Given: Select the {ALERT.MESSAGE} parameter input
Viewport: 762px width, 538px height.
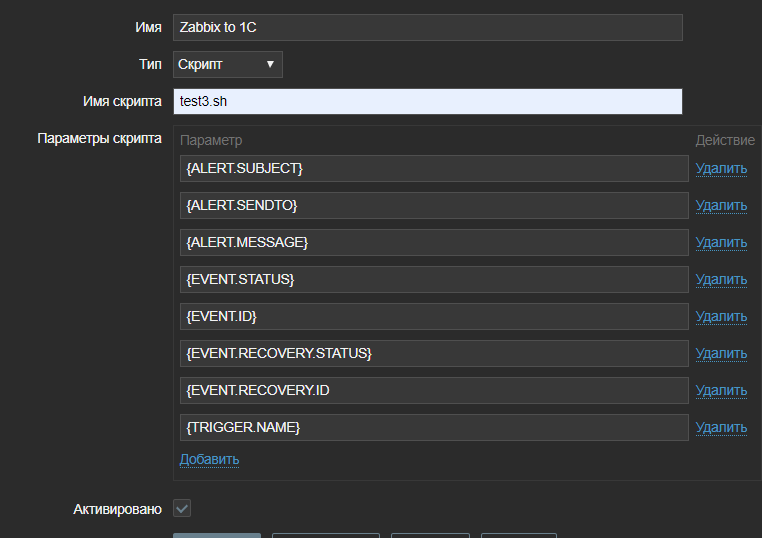Looking at the screenshot, I should (x=434, y=242).
